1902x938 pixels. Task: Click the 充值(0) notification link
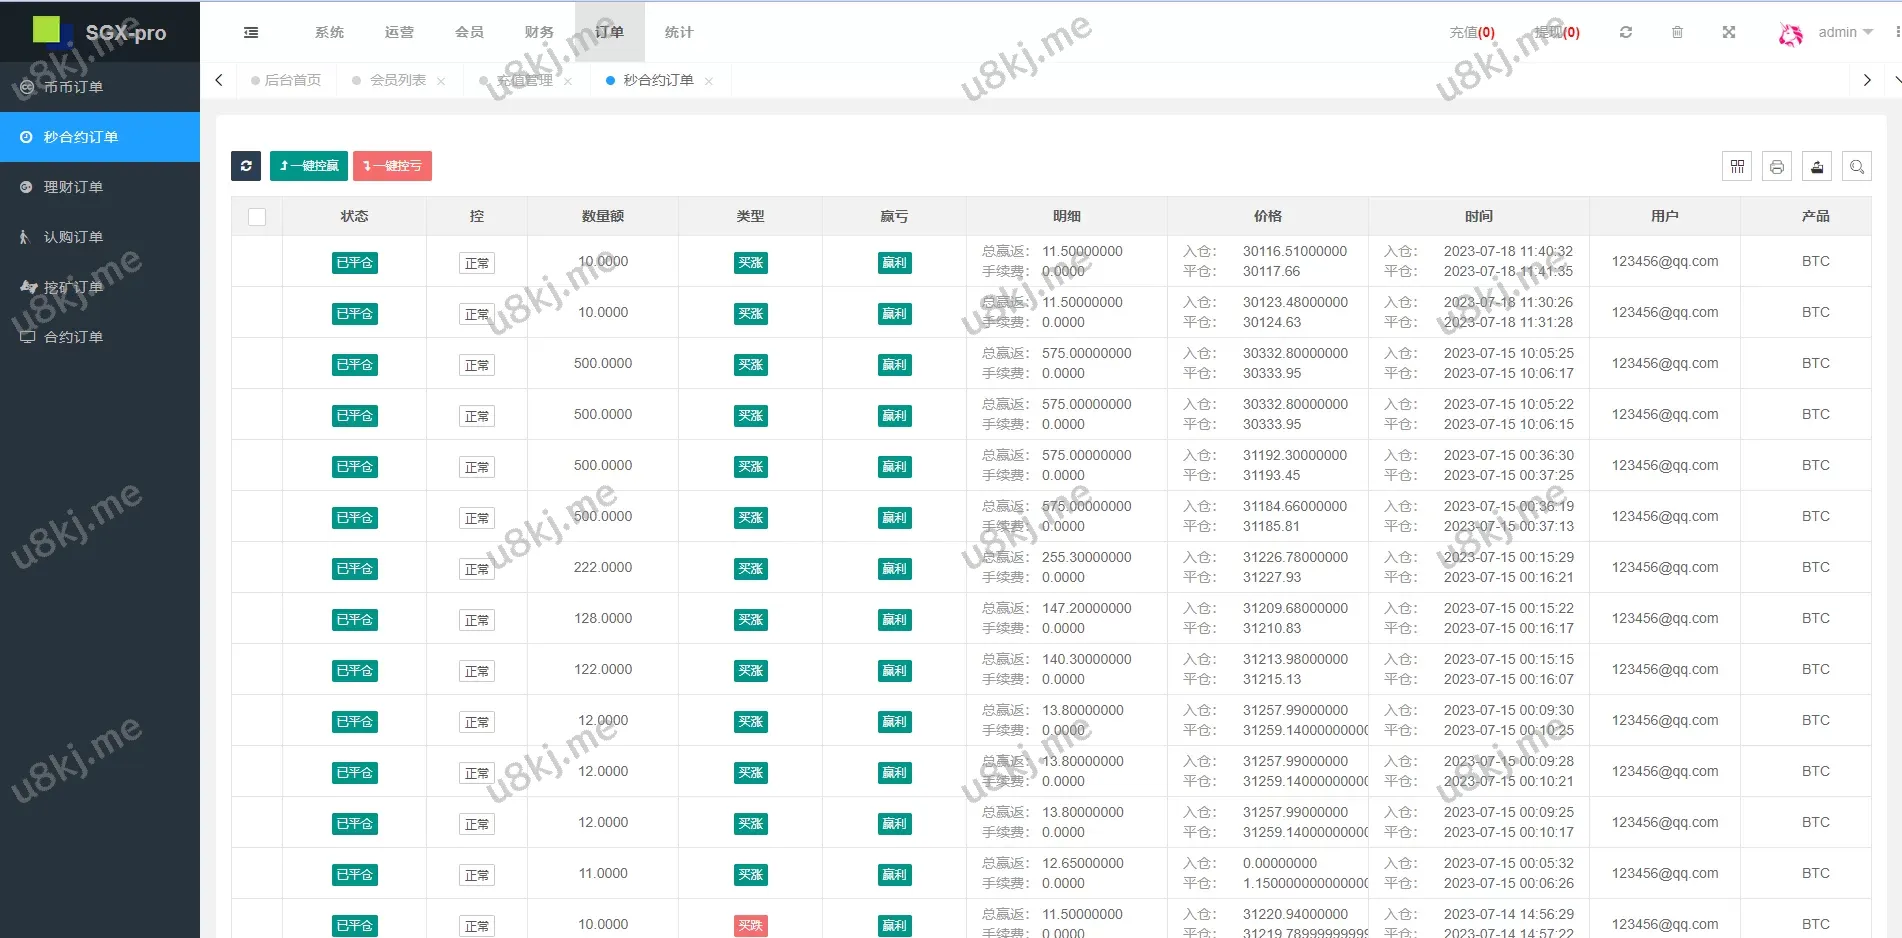click(1471, 33)
